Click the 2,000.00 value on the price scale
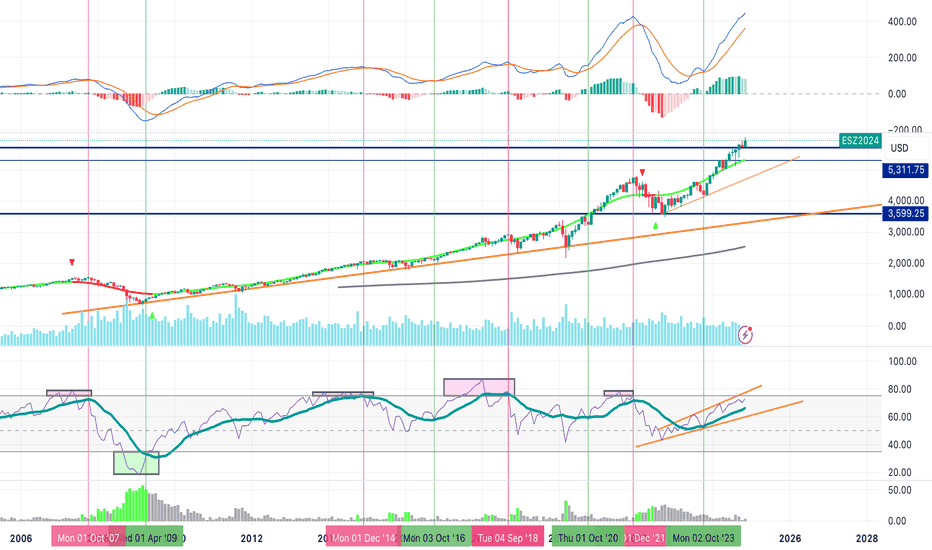This screenshot has width=932, height=550. click(906, 263)
